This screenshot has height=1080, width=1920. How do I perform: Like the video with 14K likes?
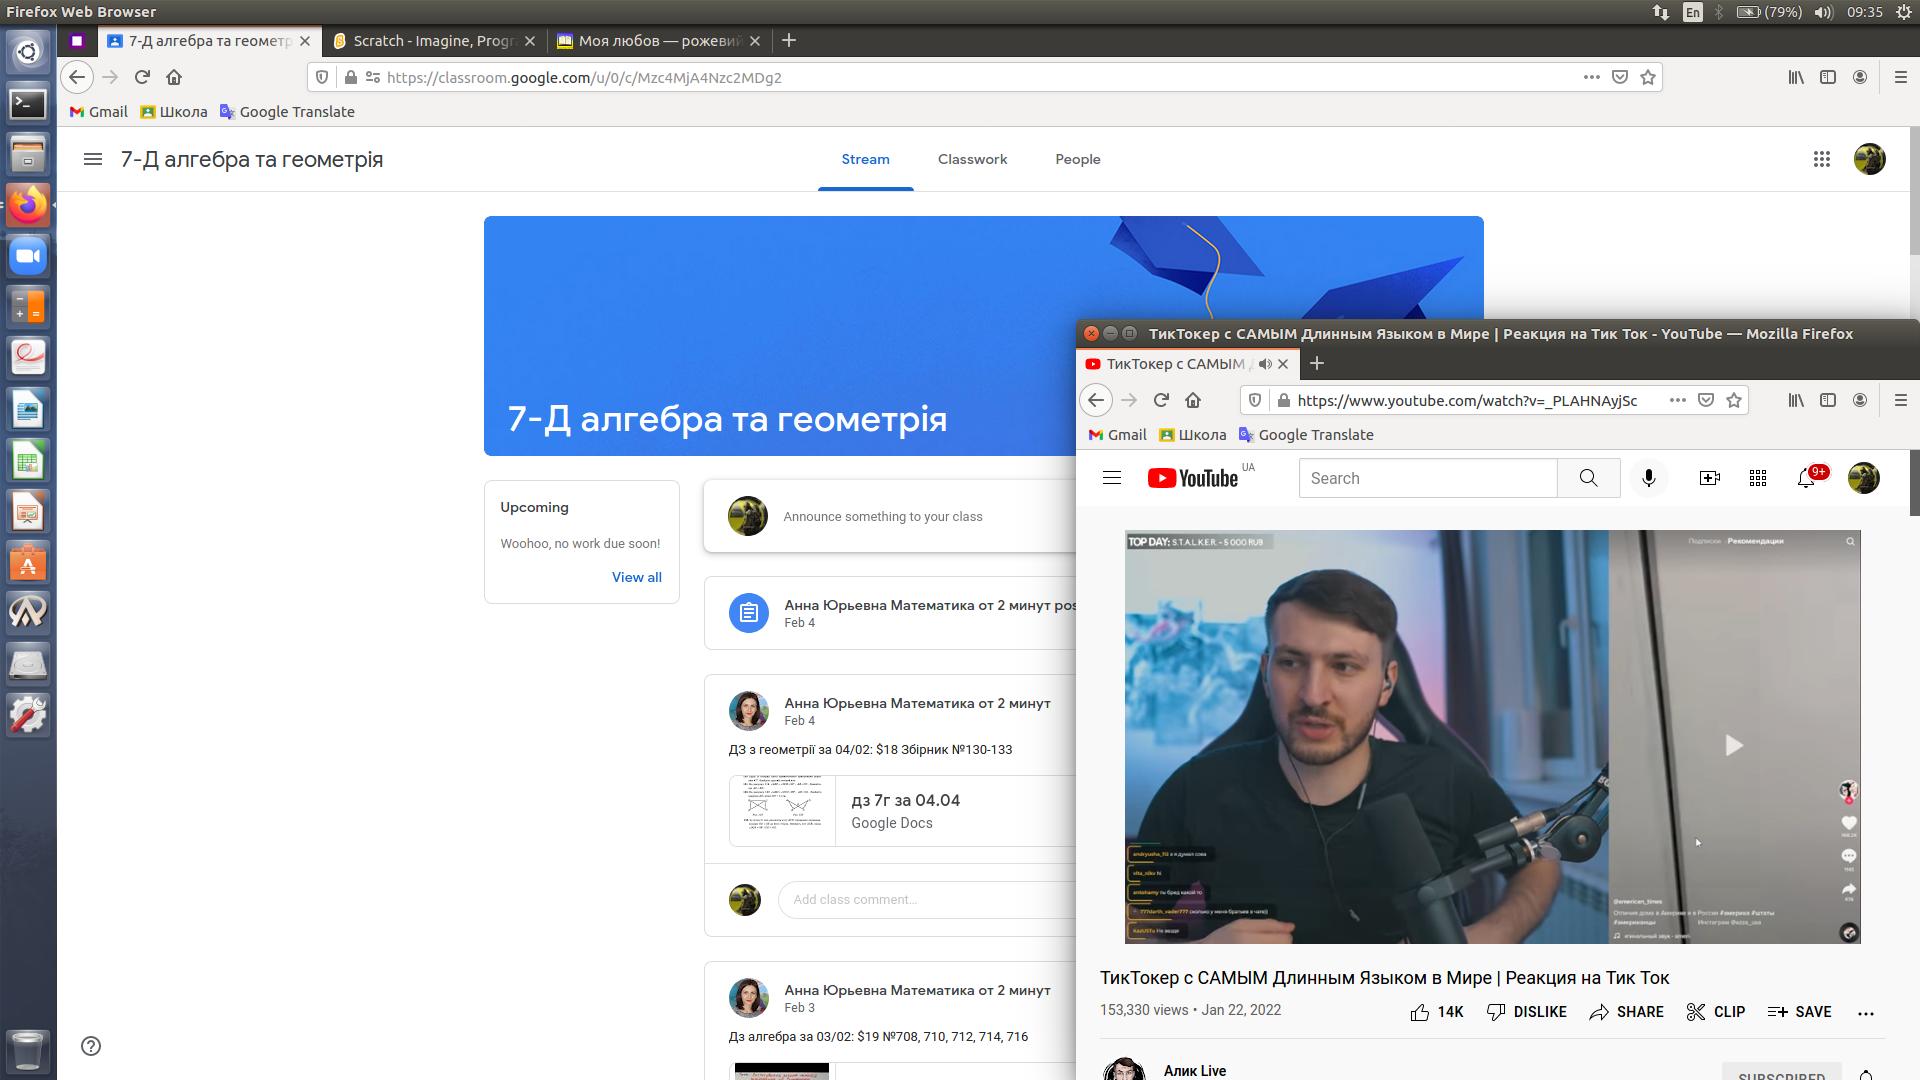click(x=1436, y=1012)
